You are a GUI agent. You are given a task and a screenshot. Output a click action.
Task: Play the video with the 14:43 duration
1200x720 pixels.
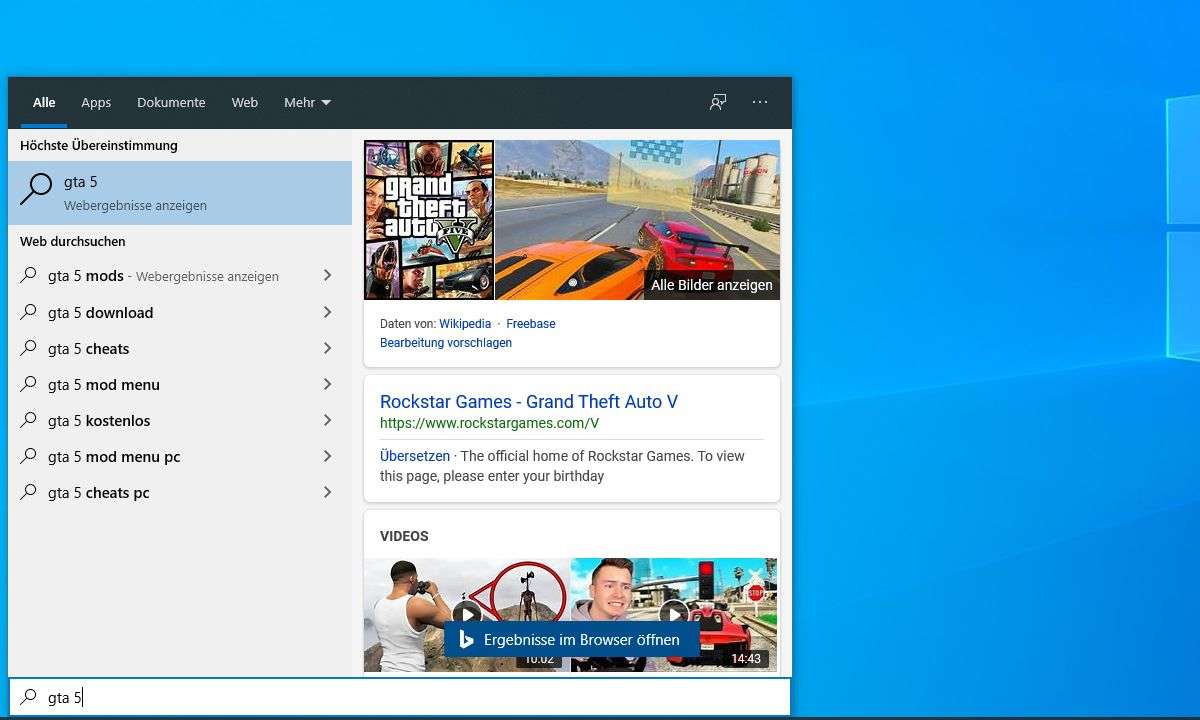tap(674, 614)
